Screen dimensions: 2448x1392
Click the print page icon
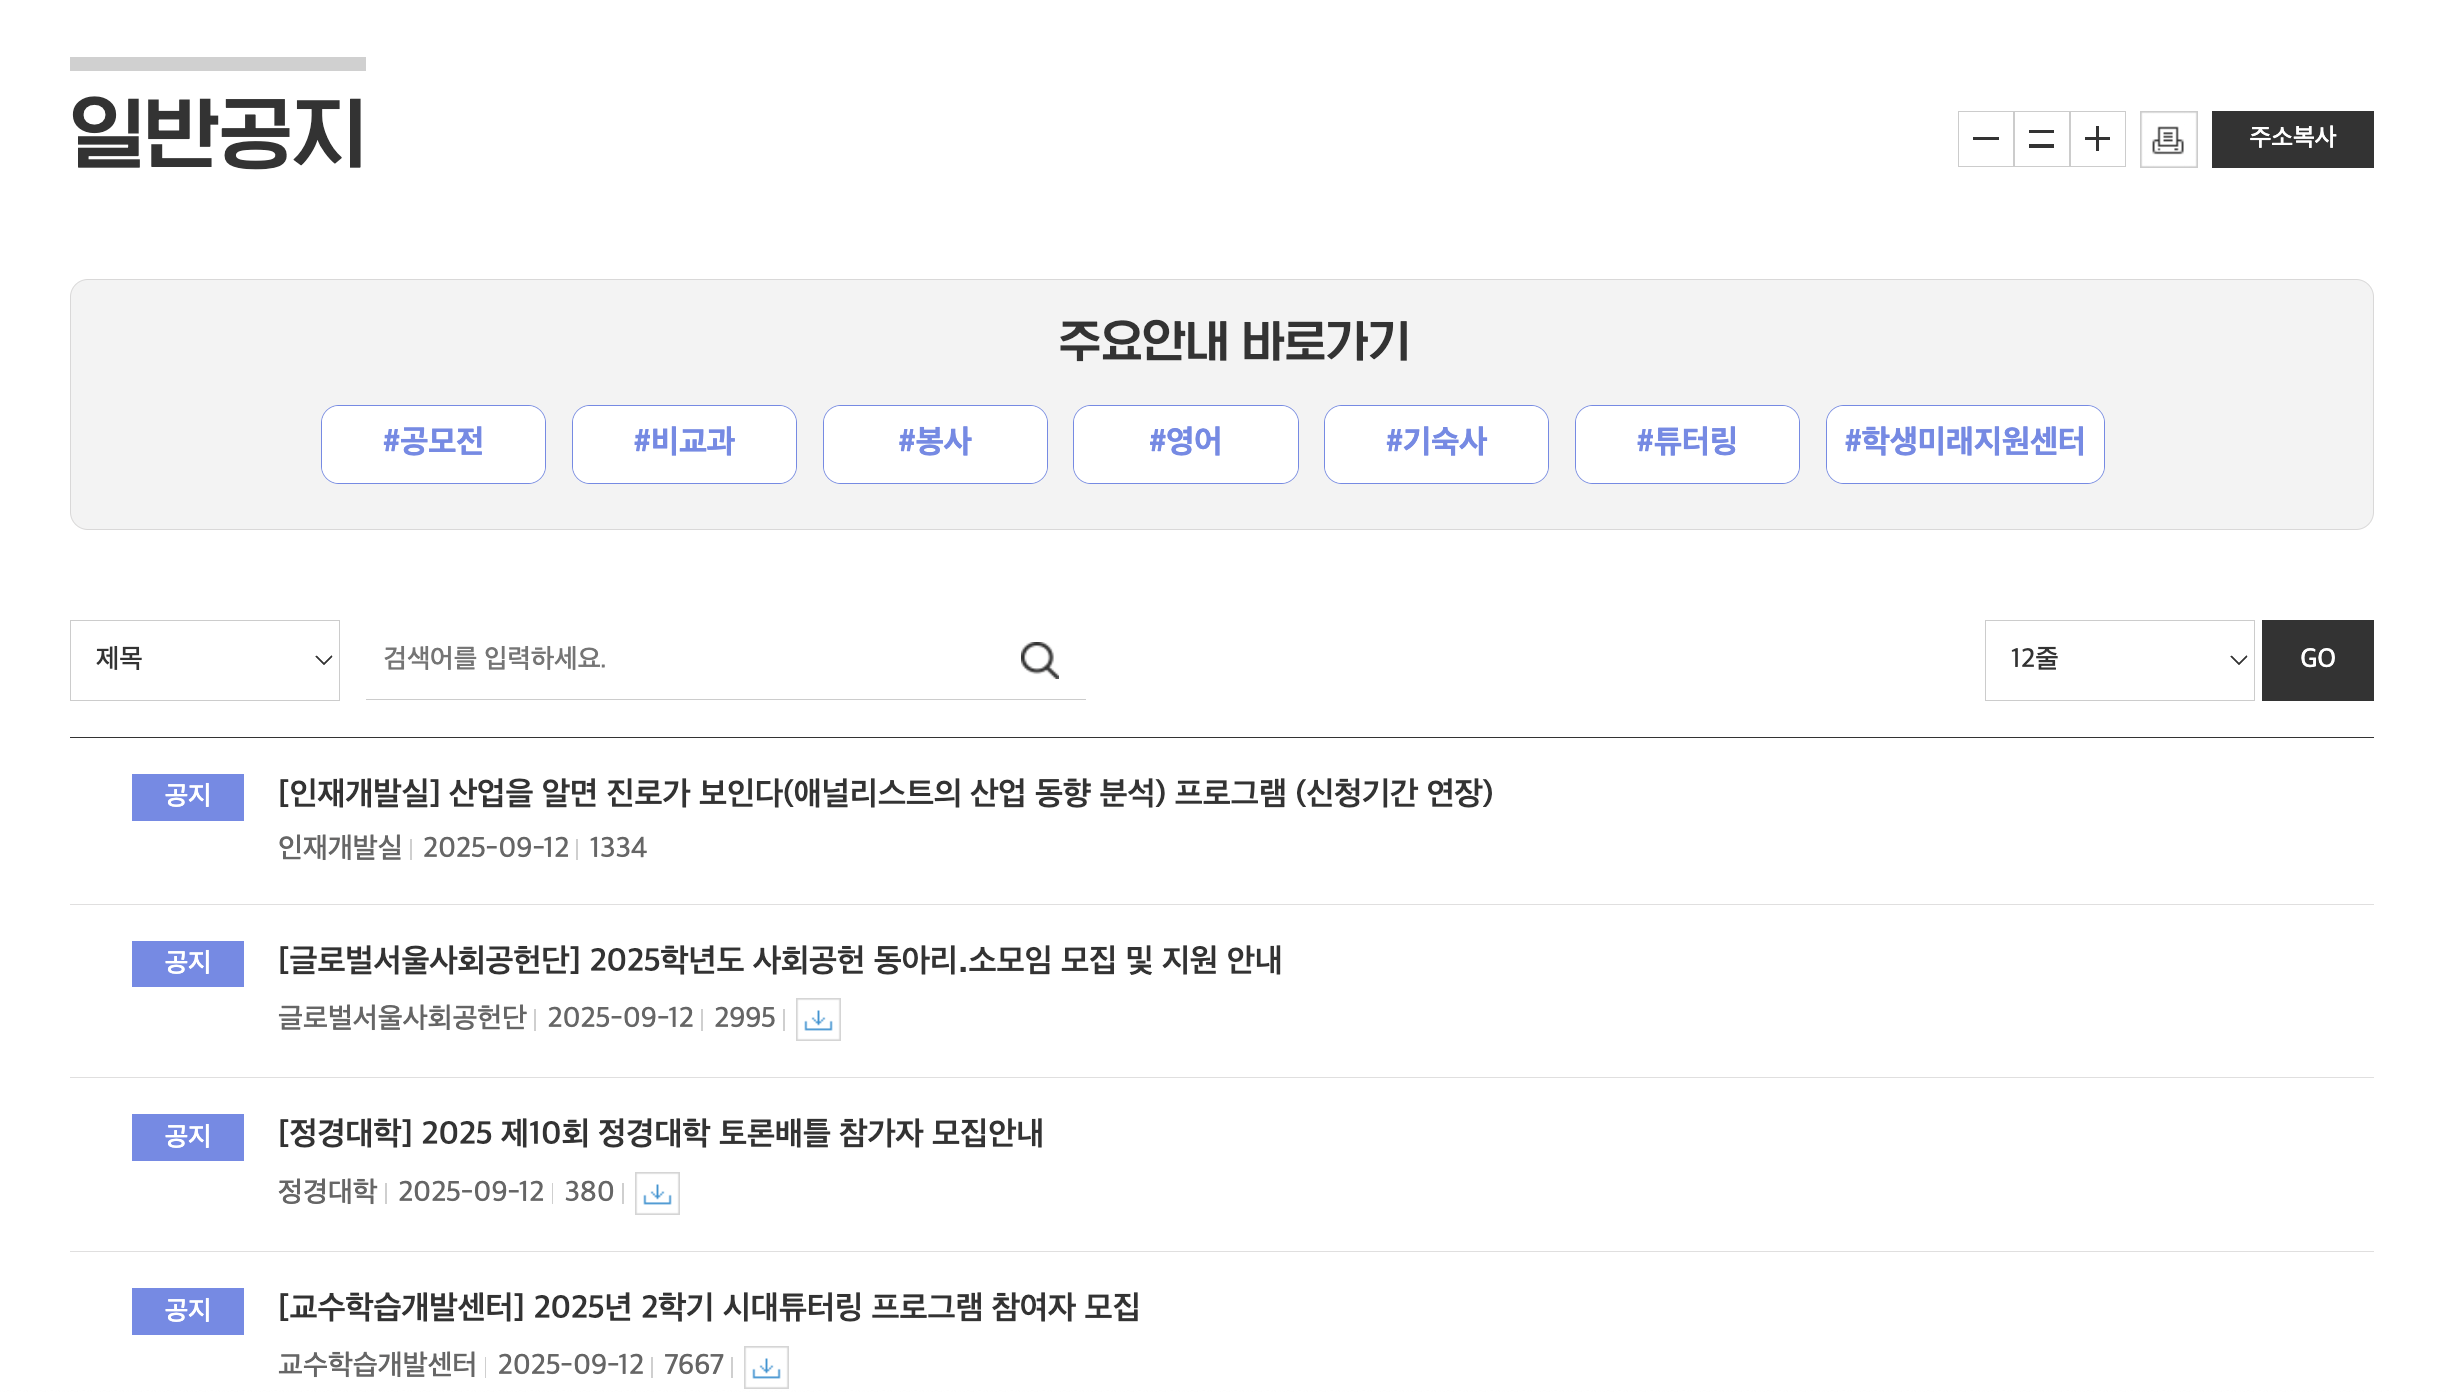(x=2168, y=139)
